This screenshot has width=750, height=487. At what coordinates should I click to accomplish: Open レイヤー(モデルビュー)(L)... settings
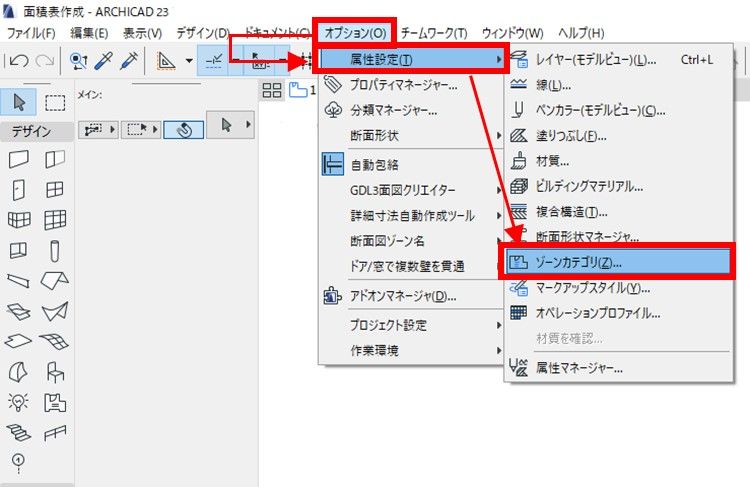coord(618,60)
